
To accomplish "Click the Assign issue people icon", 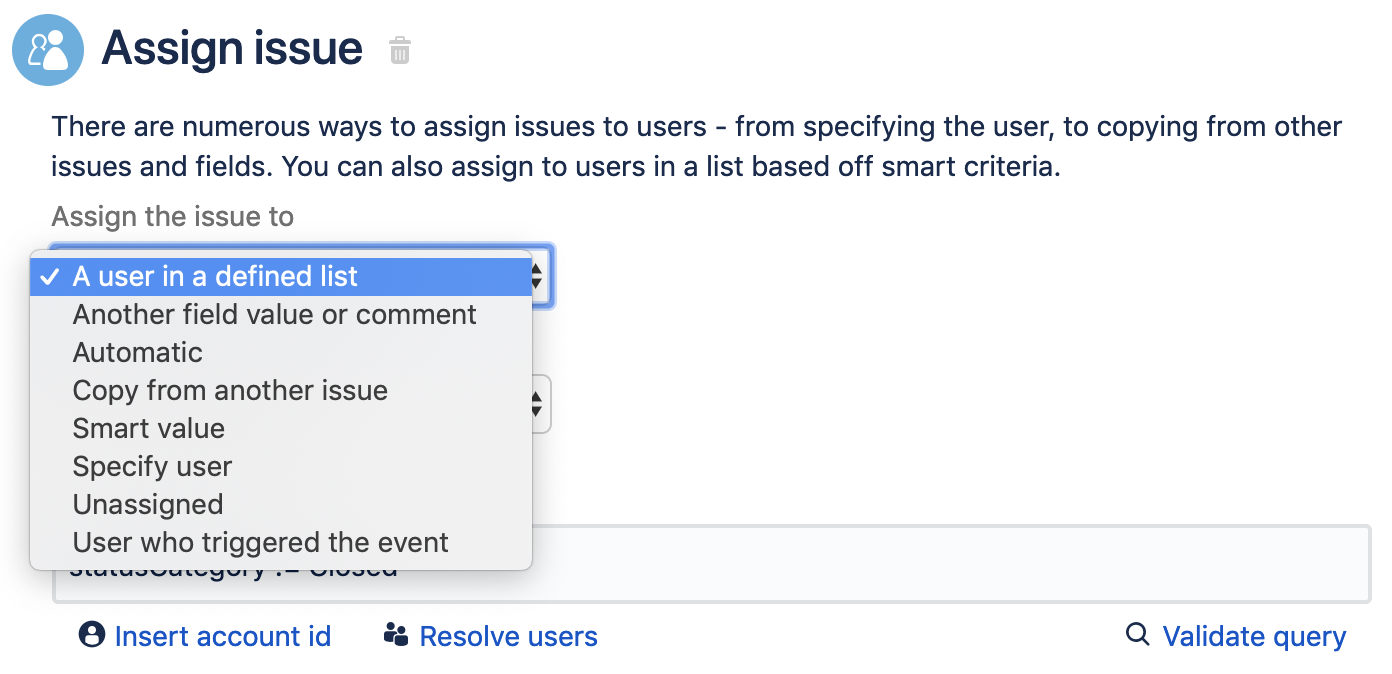I will point(48,50).
